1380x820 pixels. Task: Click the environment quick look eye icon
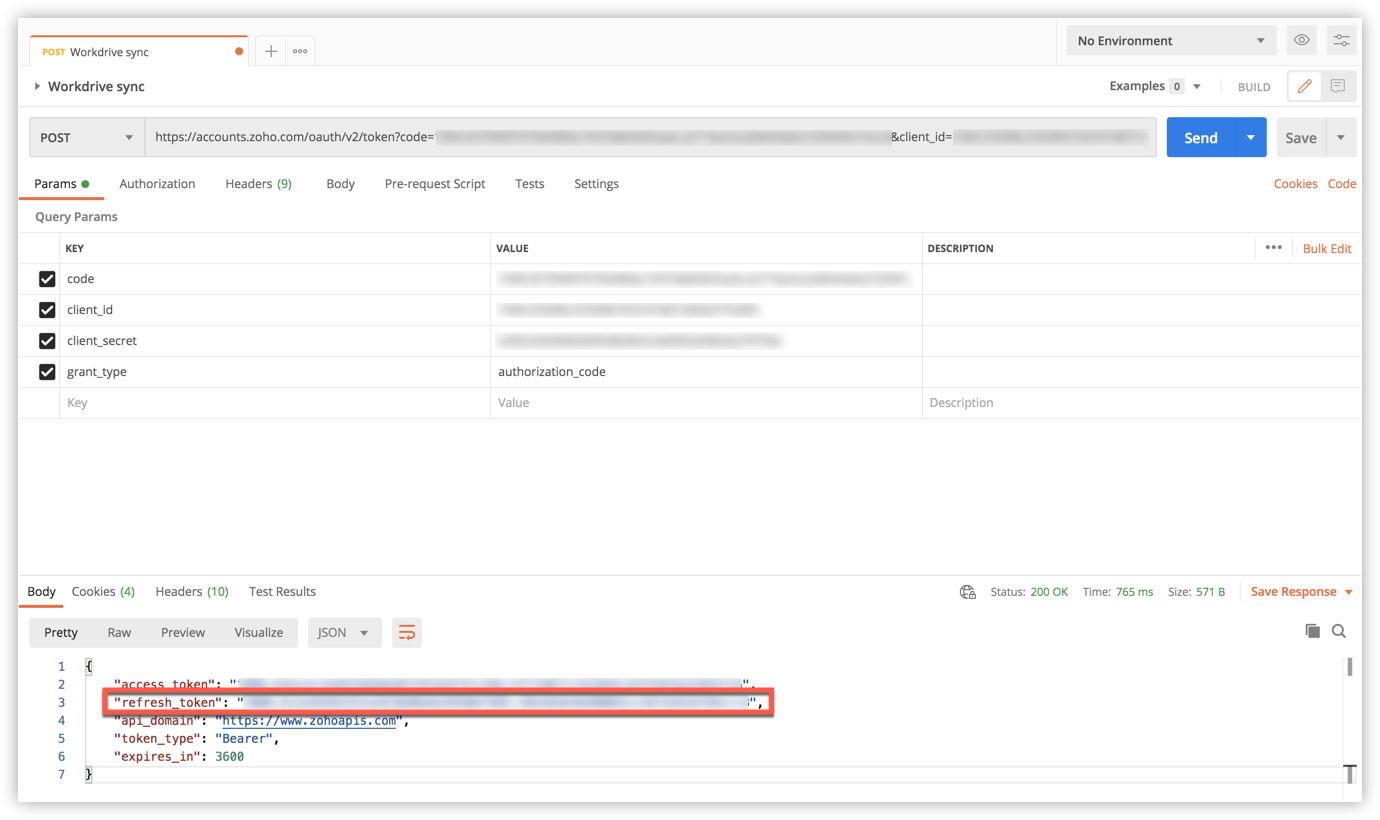1301,41
